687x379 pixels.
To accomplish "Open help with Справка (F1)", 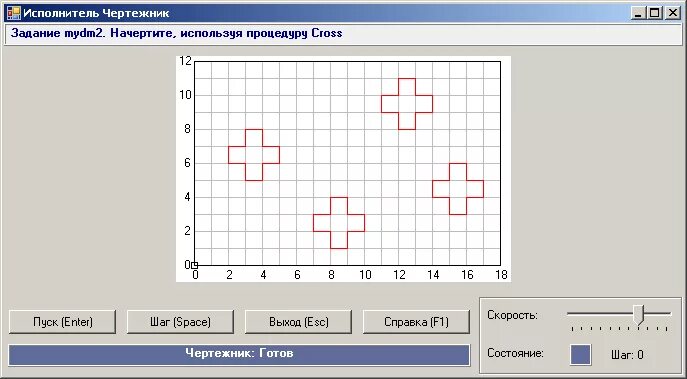I will tap(416, 322).
